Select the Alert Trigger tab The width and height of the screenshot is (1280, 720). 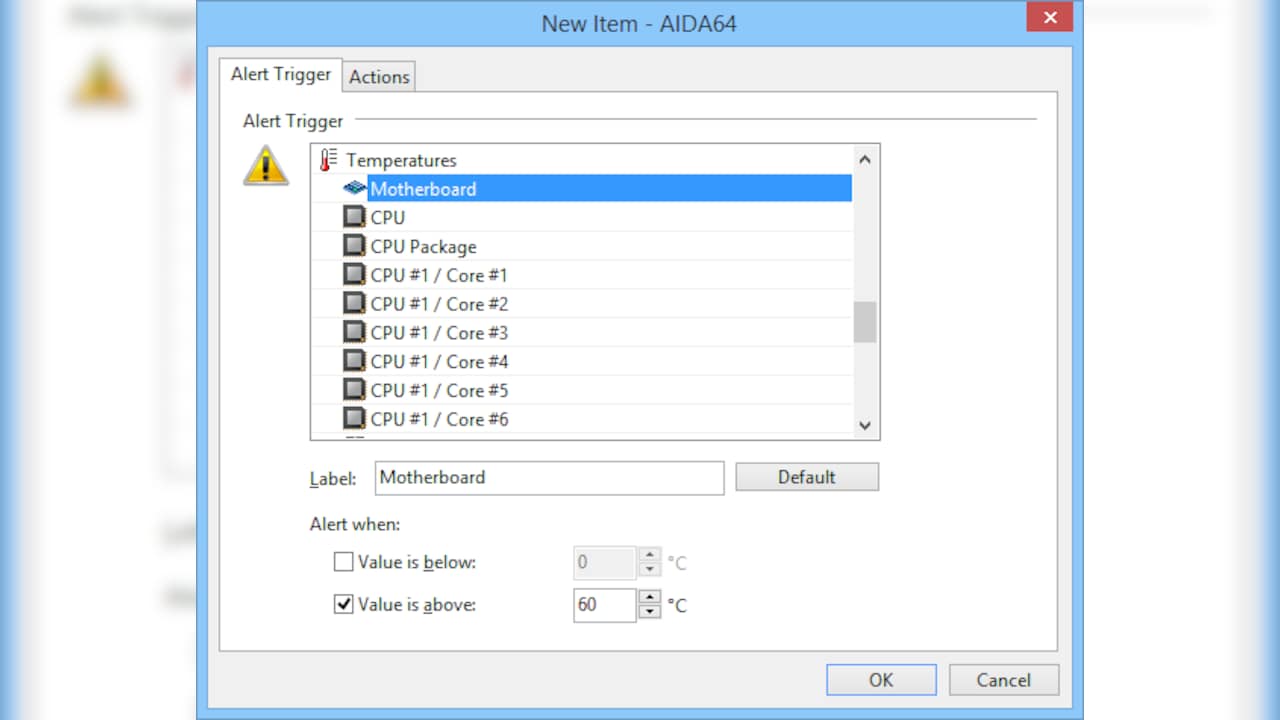(281, 74)
